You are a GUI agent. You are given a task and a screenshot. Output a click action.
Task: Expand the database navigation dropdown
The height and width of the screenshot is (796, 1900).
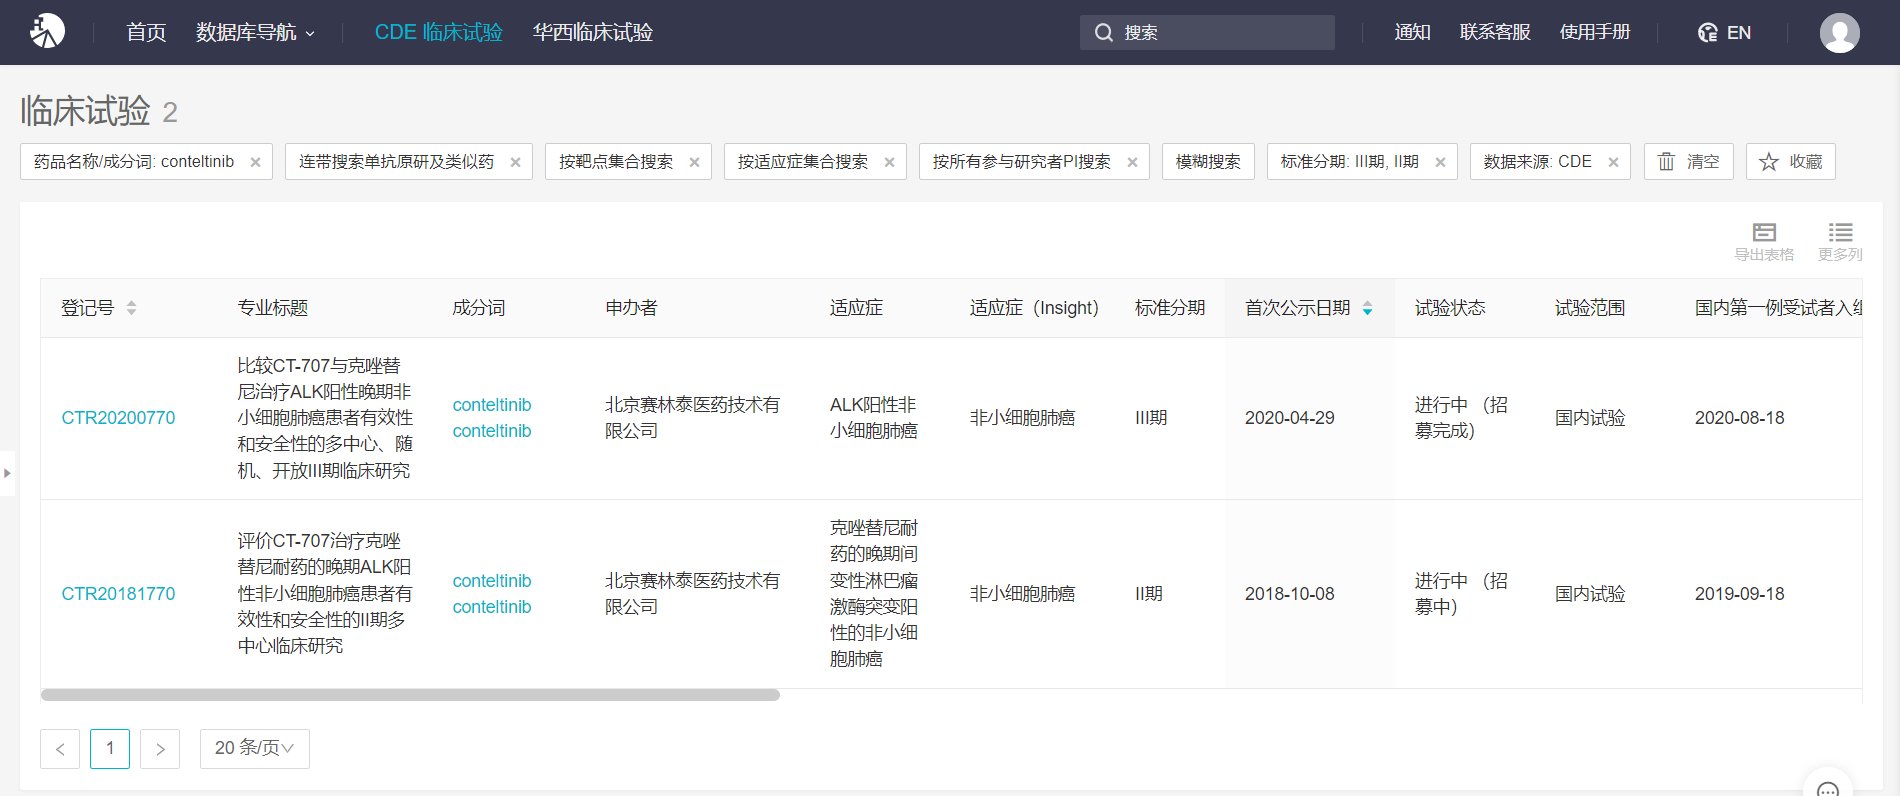[255, 33]
